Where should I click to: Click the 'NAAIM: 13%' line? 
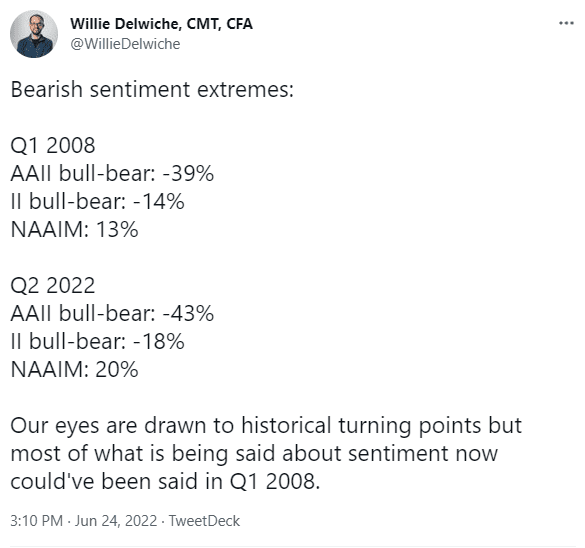click(x=75, y=229)
